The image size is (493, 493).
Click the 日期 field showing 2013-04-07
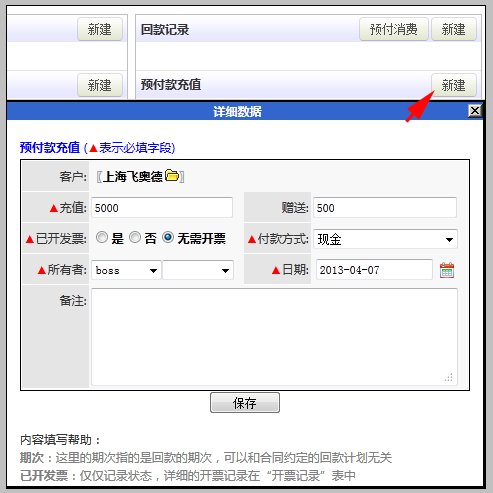pyautogui.click(x=374, y=270)
